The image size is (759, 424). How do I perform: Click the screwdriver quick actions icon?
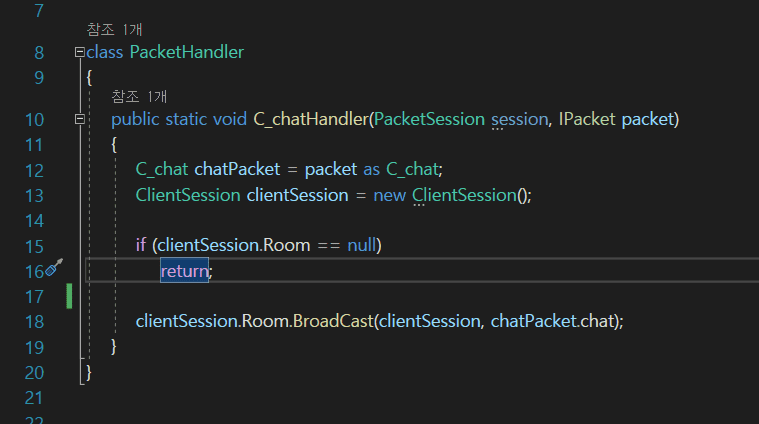[x=54, y=267]
